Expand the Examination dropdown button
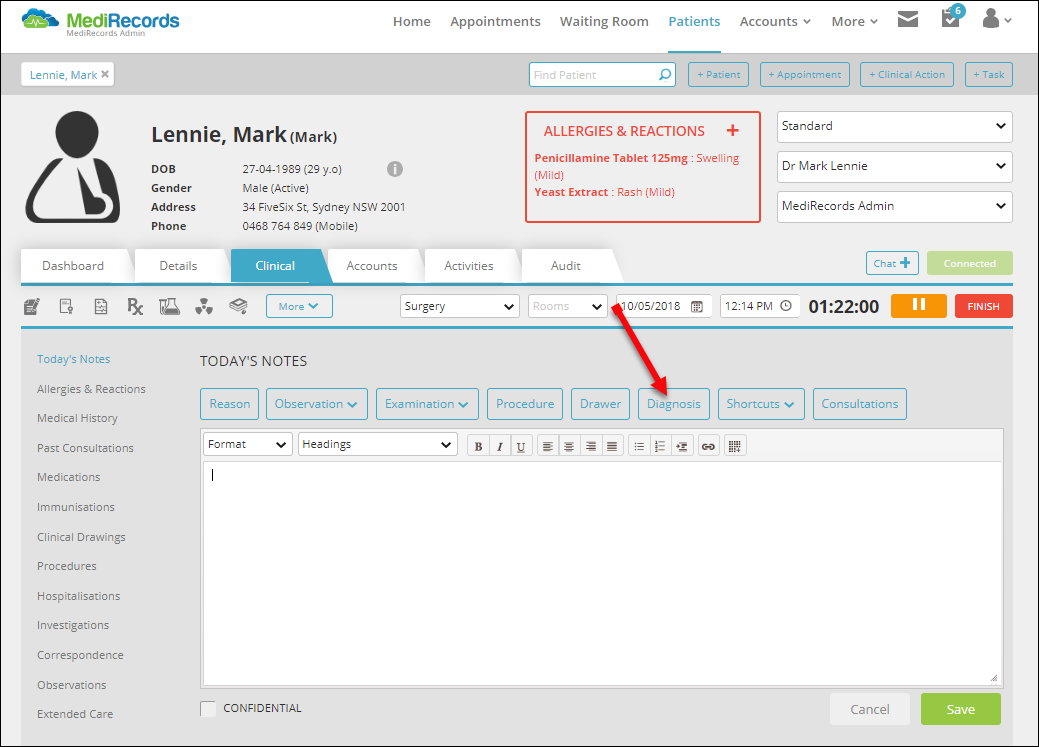The image size is (1039, 747). tap(427, 404)
